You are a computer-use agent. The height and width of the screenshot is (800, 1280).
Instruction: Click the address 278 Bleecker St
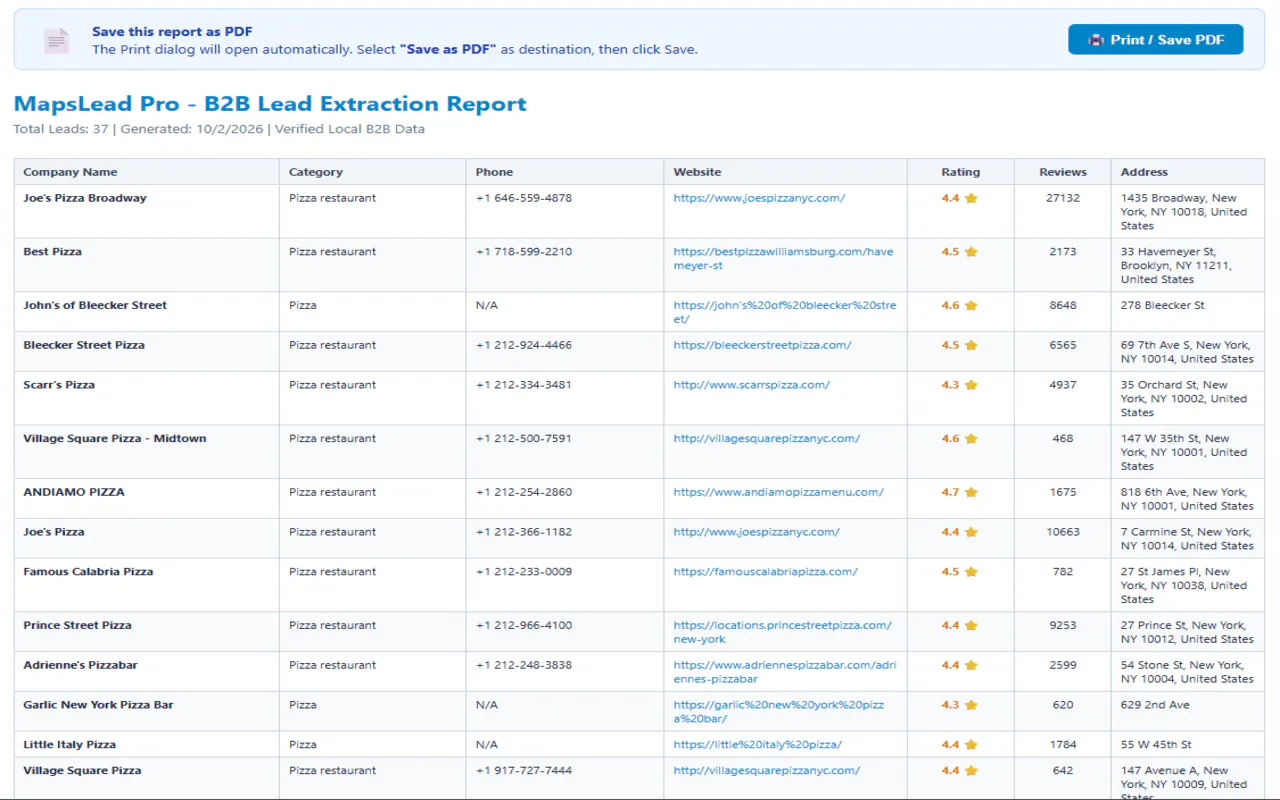(x=1162, y=306)
